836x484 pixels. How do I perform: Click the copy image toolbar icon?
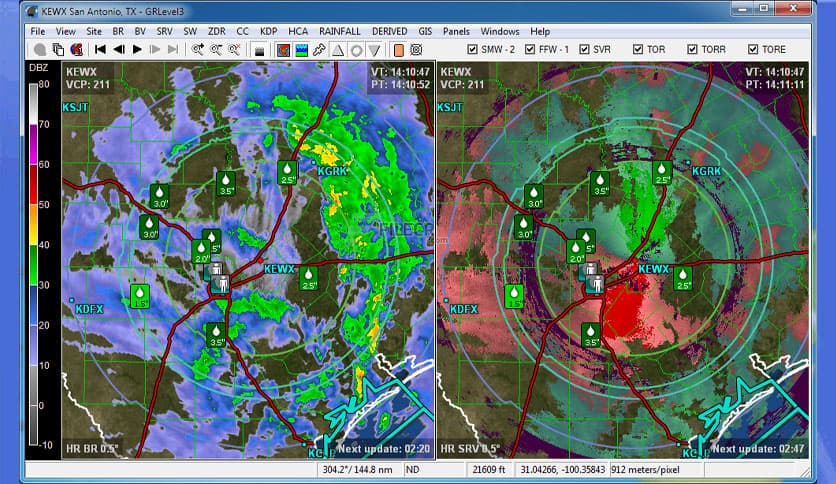(x=58, y=49)
